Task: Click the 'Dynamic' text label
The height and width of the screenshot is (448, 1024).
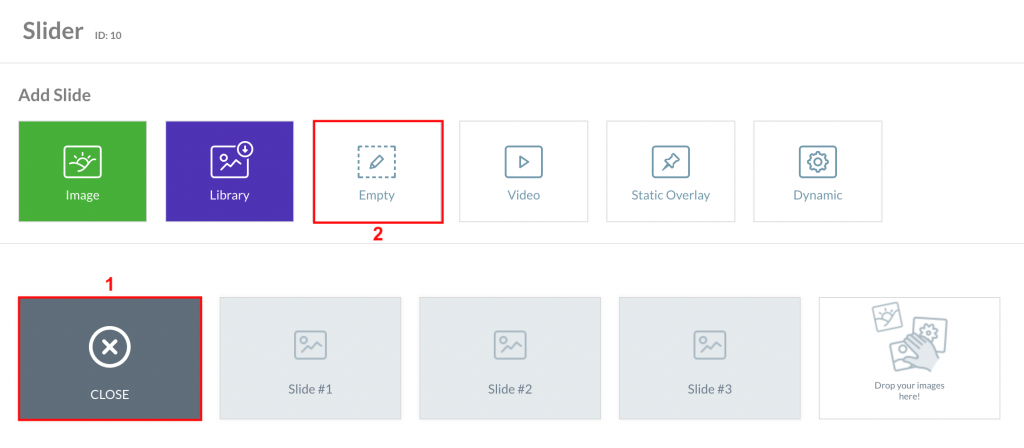Action: [818, 195]
